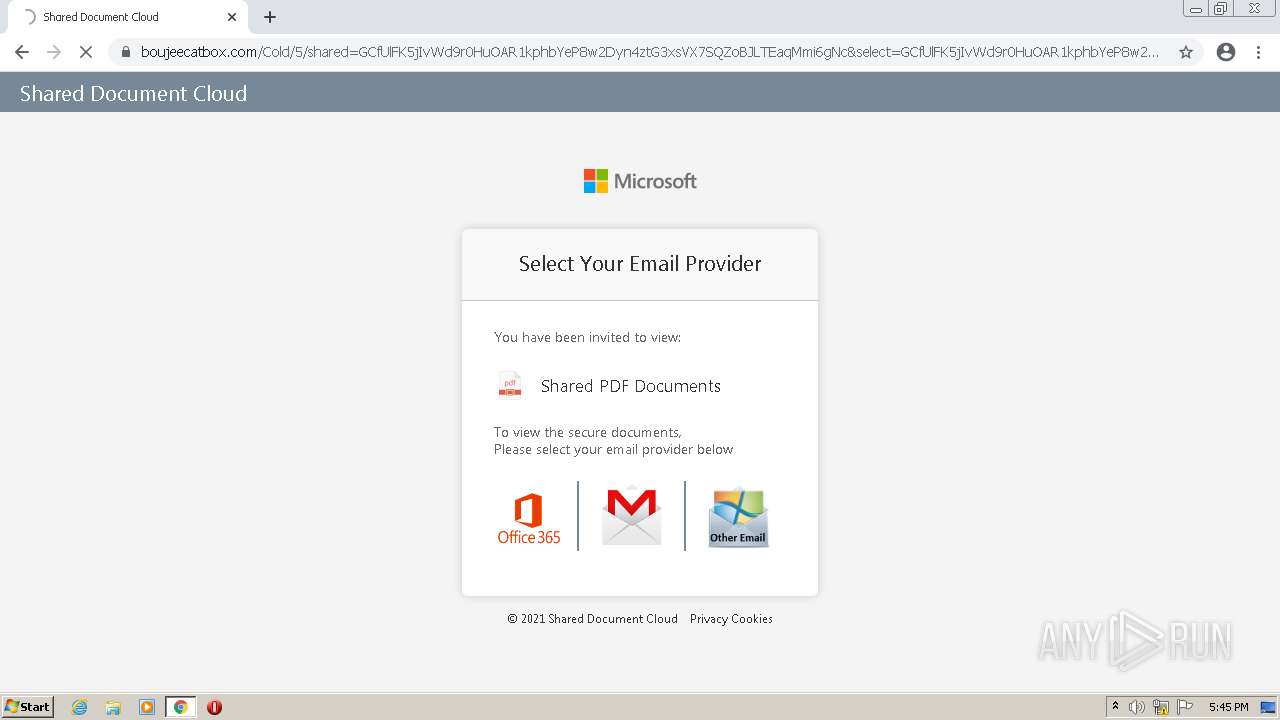Open the volume speaker tray icon
This screenshot has width=1280, height=720.
pos(1137,707)
